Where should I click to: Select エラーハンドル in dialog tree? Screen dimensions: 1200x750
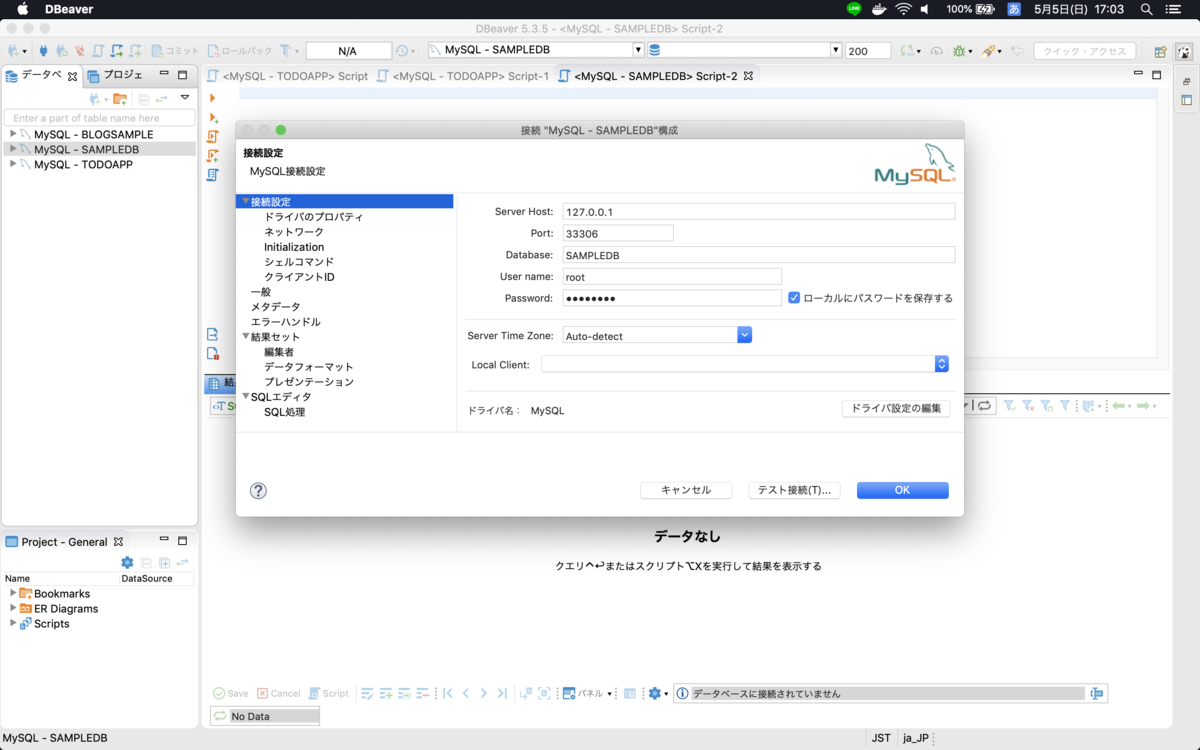(x=285, y=322)
